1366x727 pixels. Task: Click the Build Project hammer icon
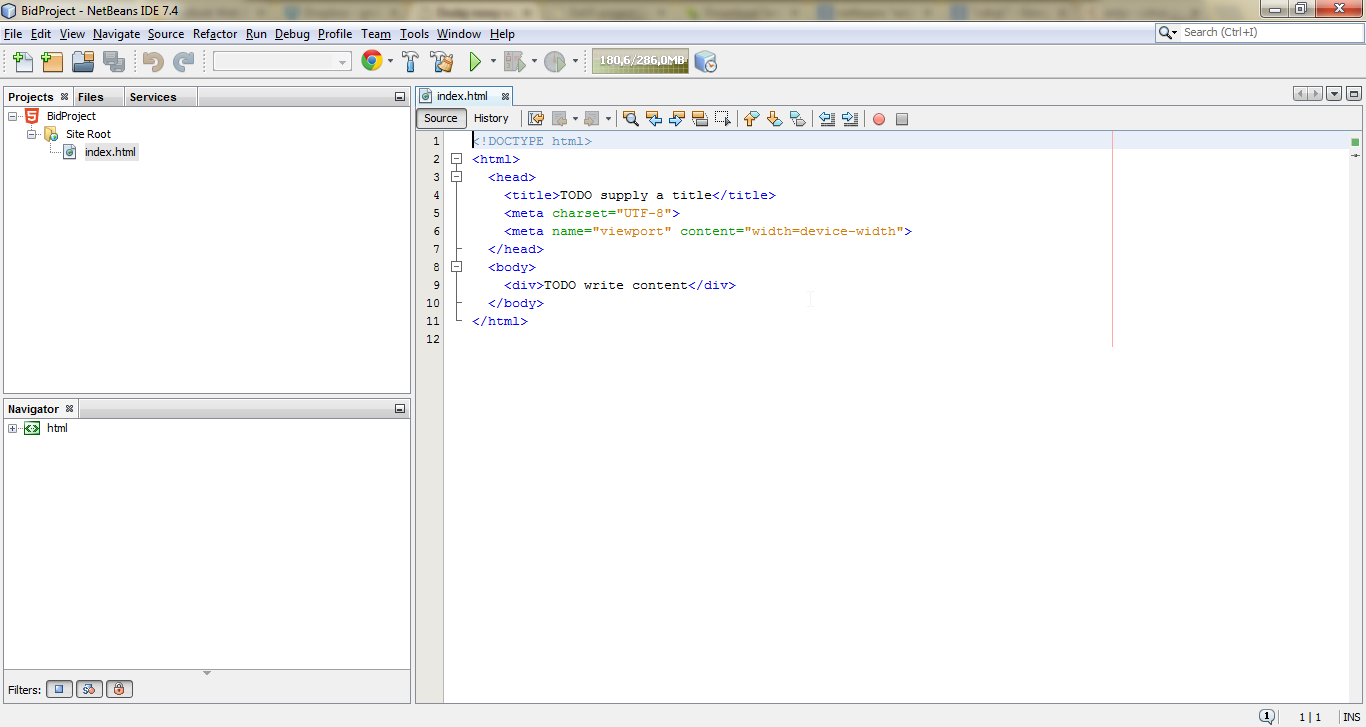pos(410,62)
